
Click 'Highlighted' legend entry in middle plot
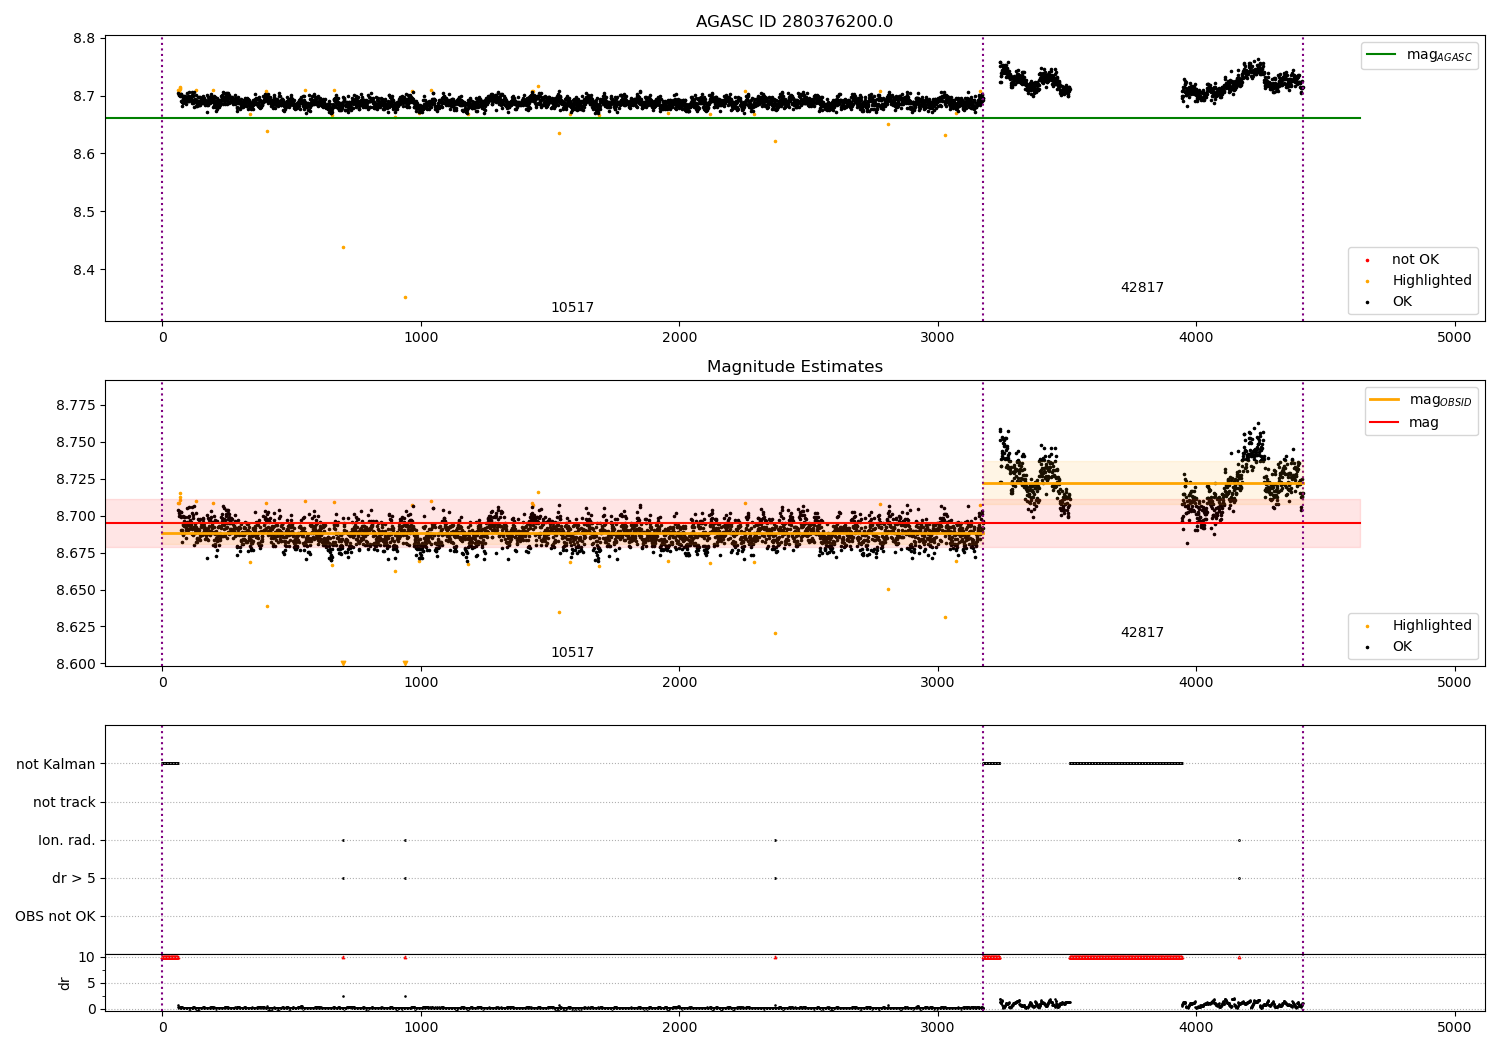1420,626
